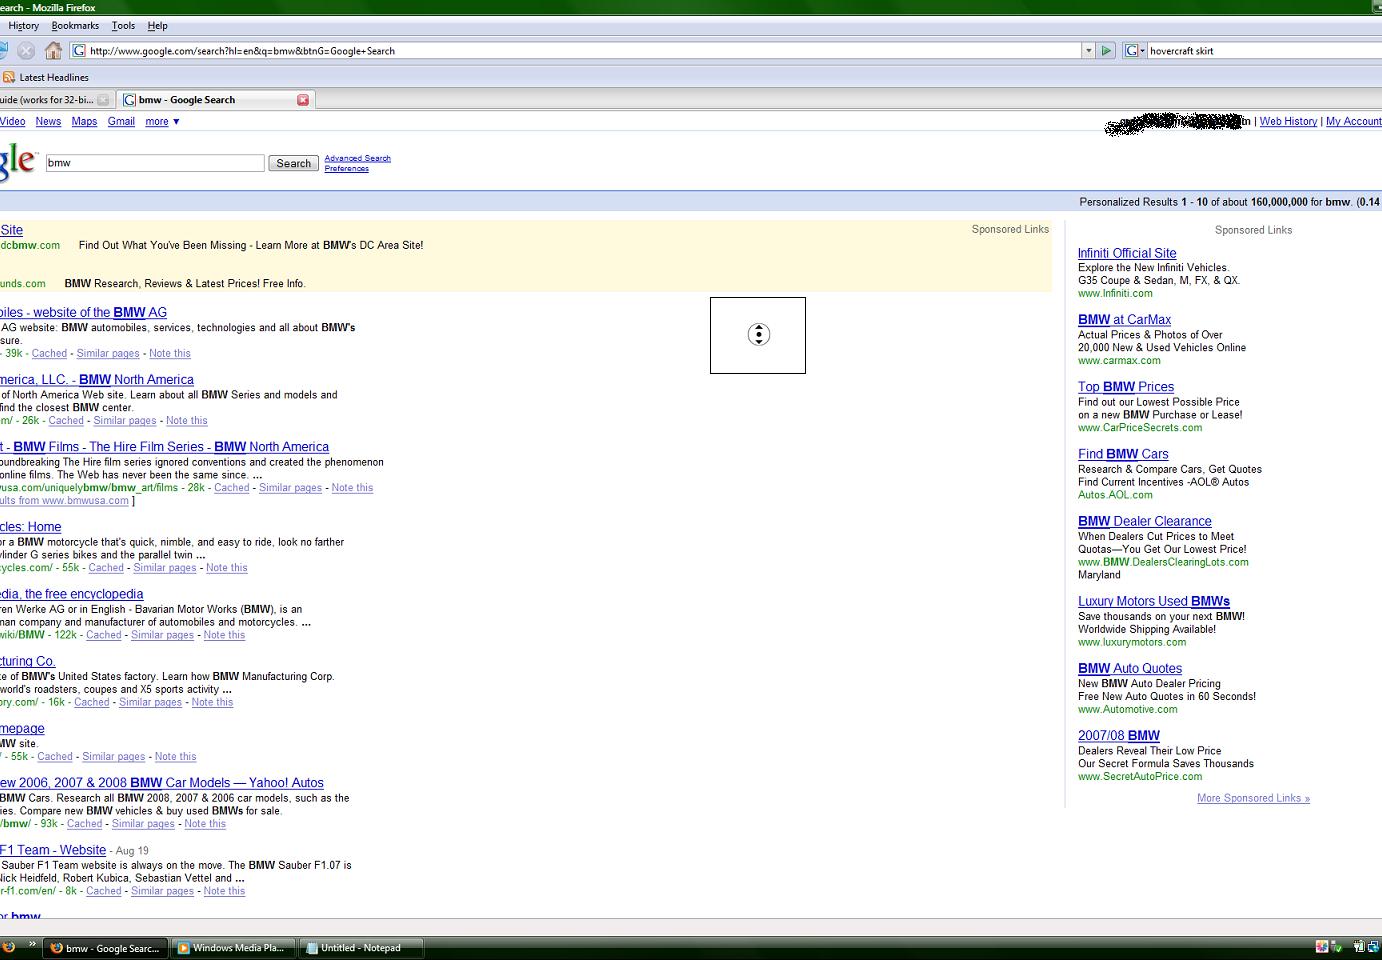Click the Stop loading button
This screenshot has width=1382, height=960.
[26, 50]
